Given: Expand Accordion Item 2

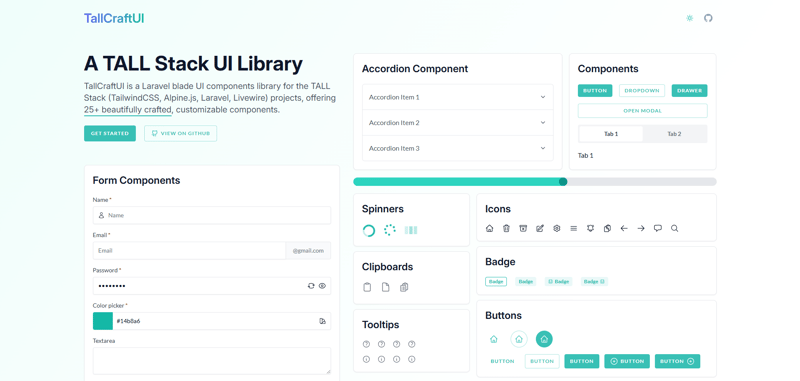Looking at the screenshot, I should pos(458,123).
